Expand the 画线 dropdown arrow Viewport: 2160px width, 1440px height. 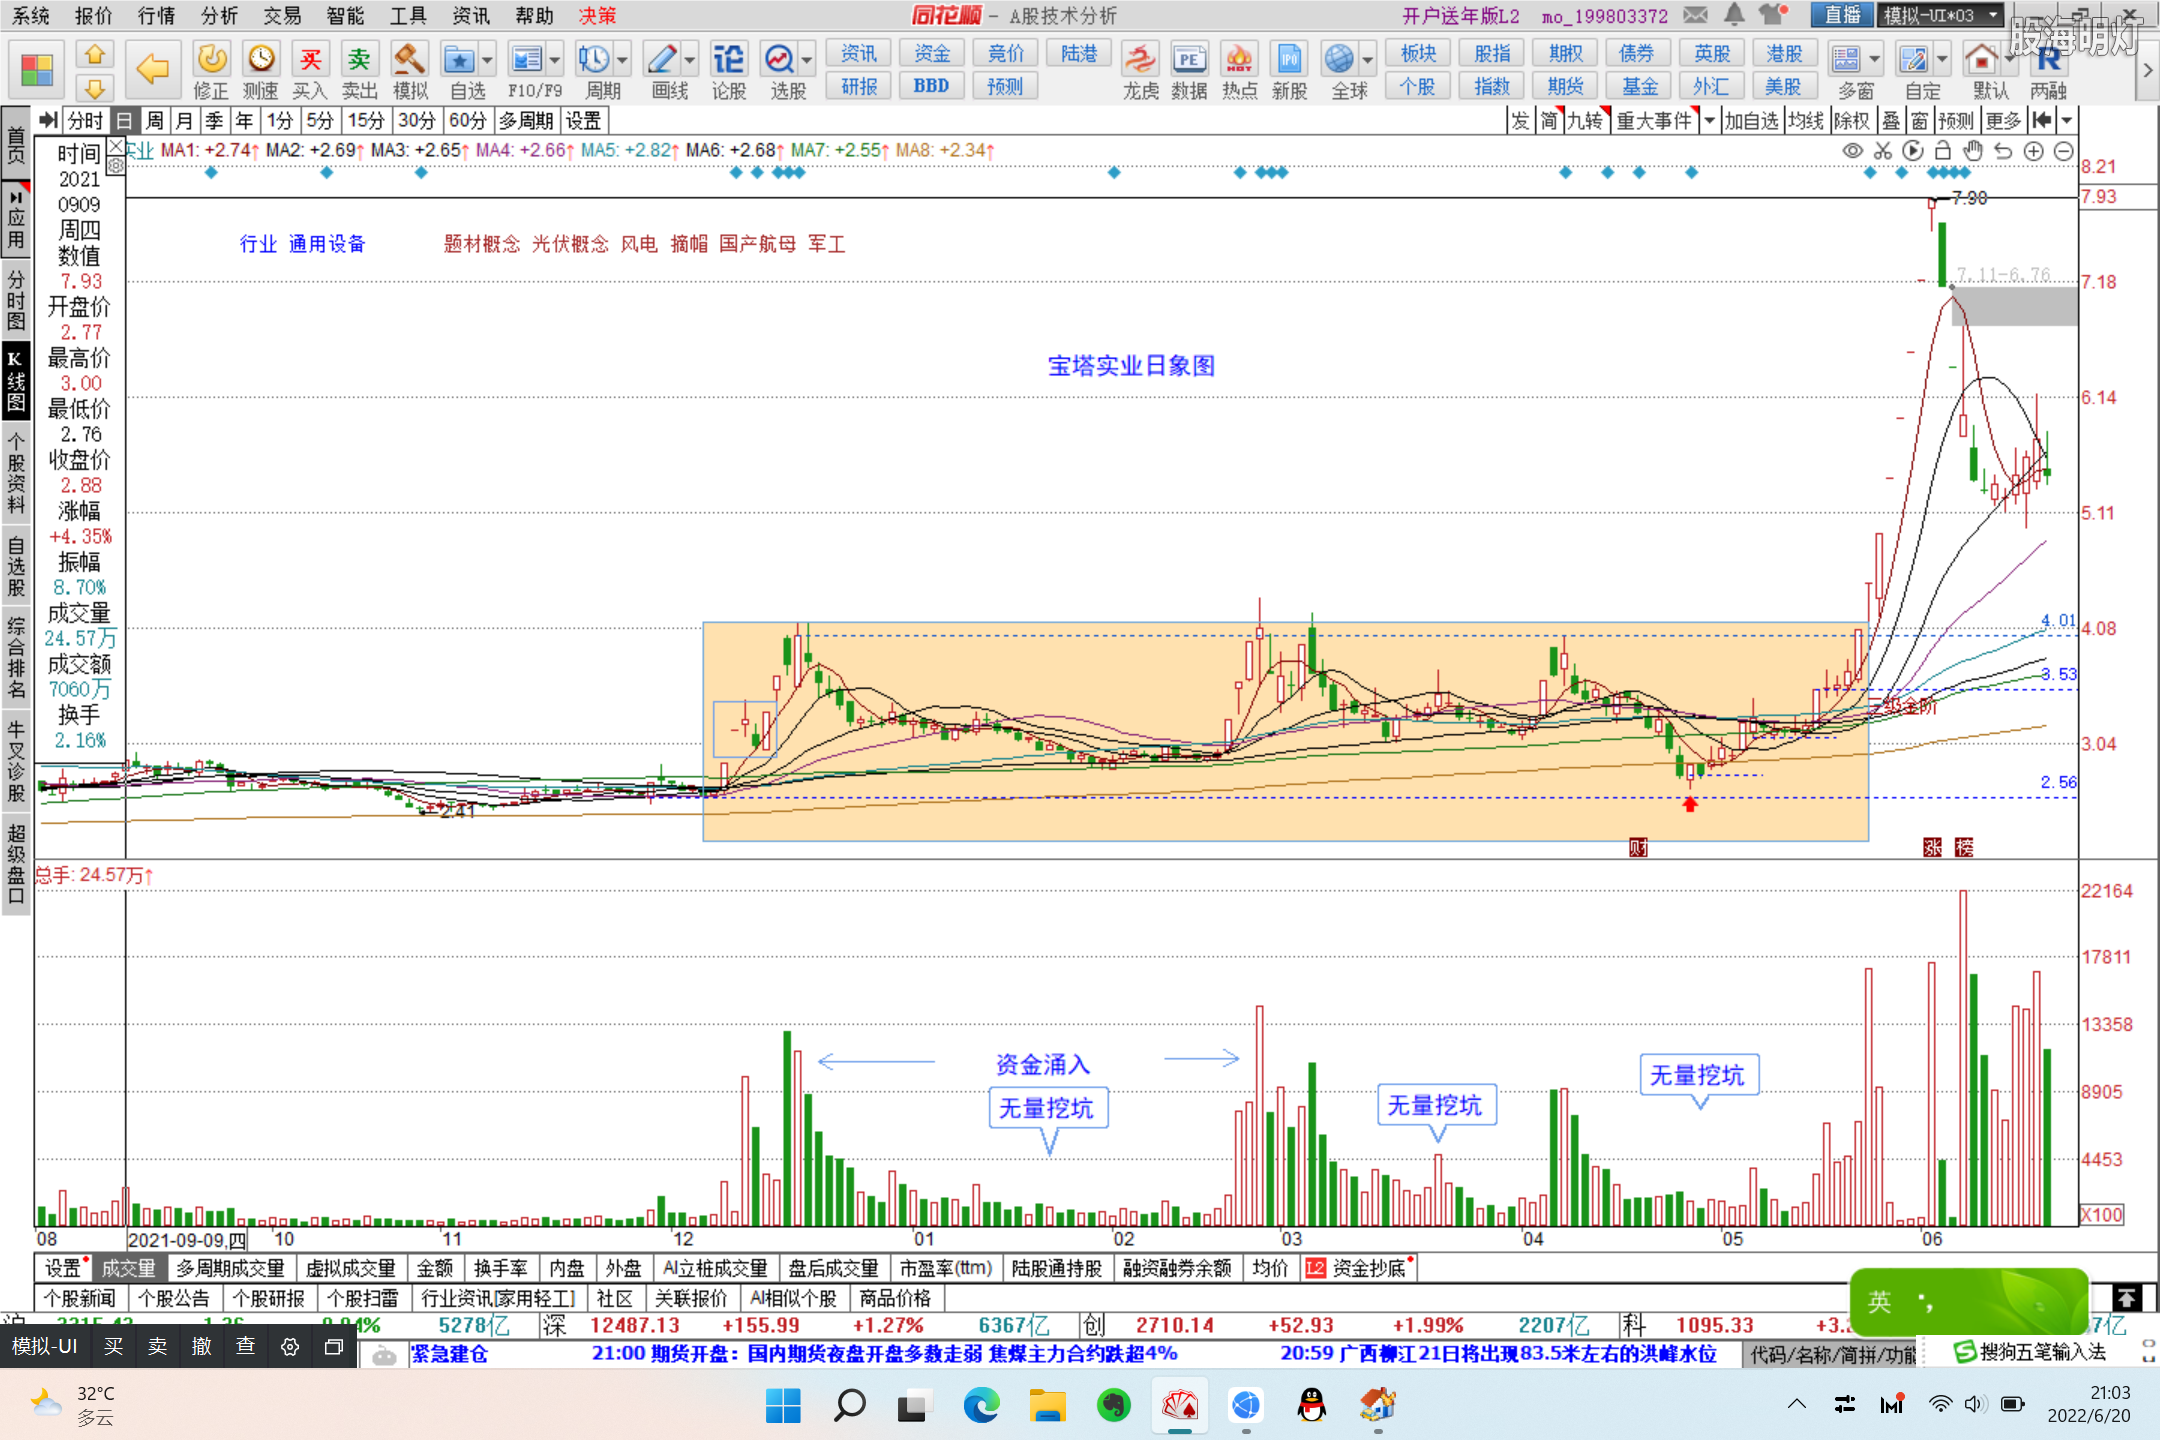click(690, 60)
